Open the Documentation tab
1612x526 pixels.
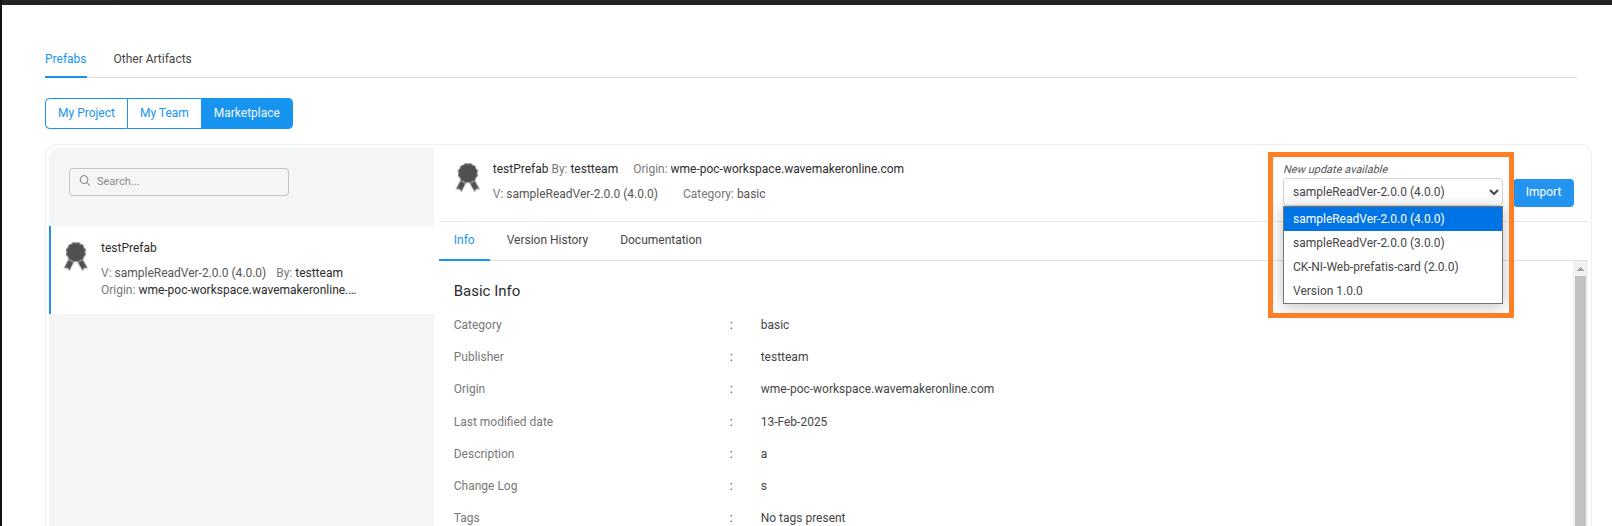click(660, 240)
